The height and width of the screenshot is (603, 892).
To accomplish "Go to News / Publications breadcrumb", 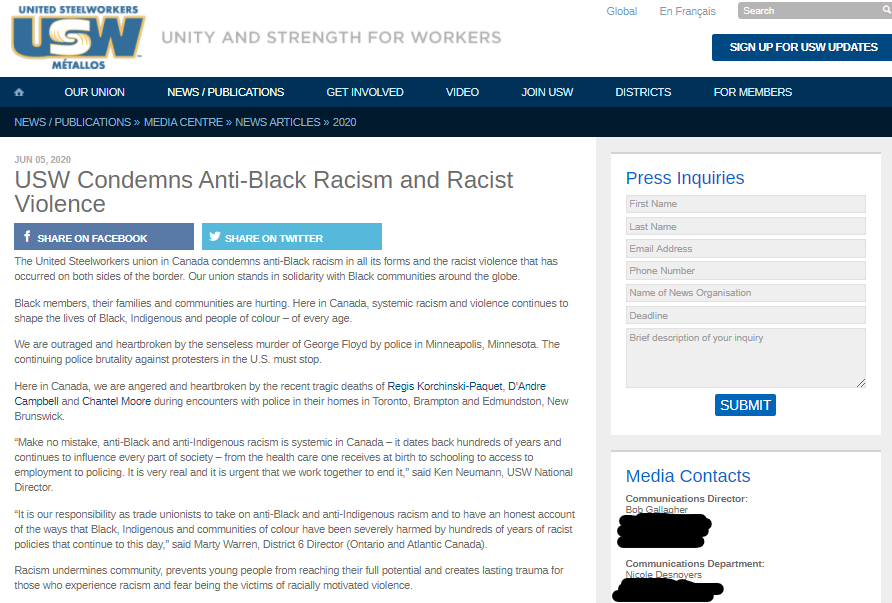I will point(72,122).
